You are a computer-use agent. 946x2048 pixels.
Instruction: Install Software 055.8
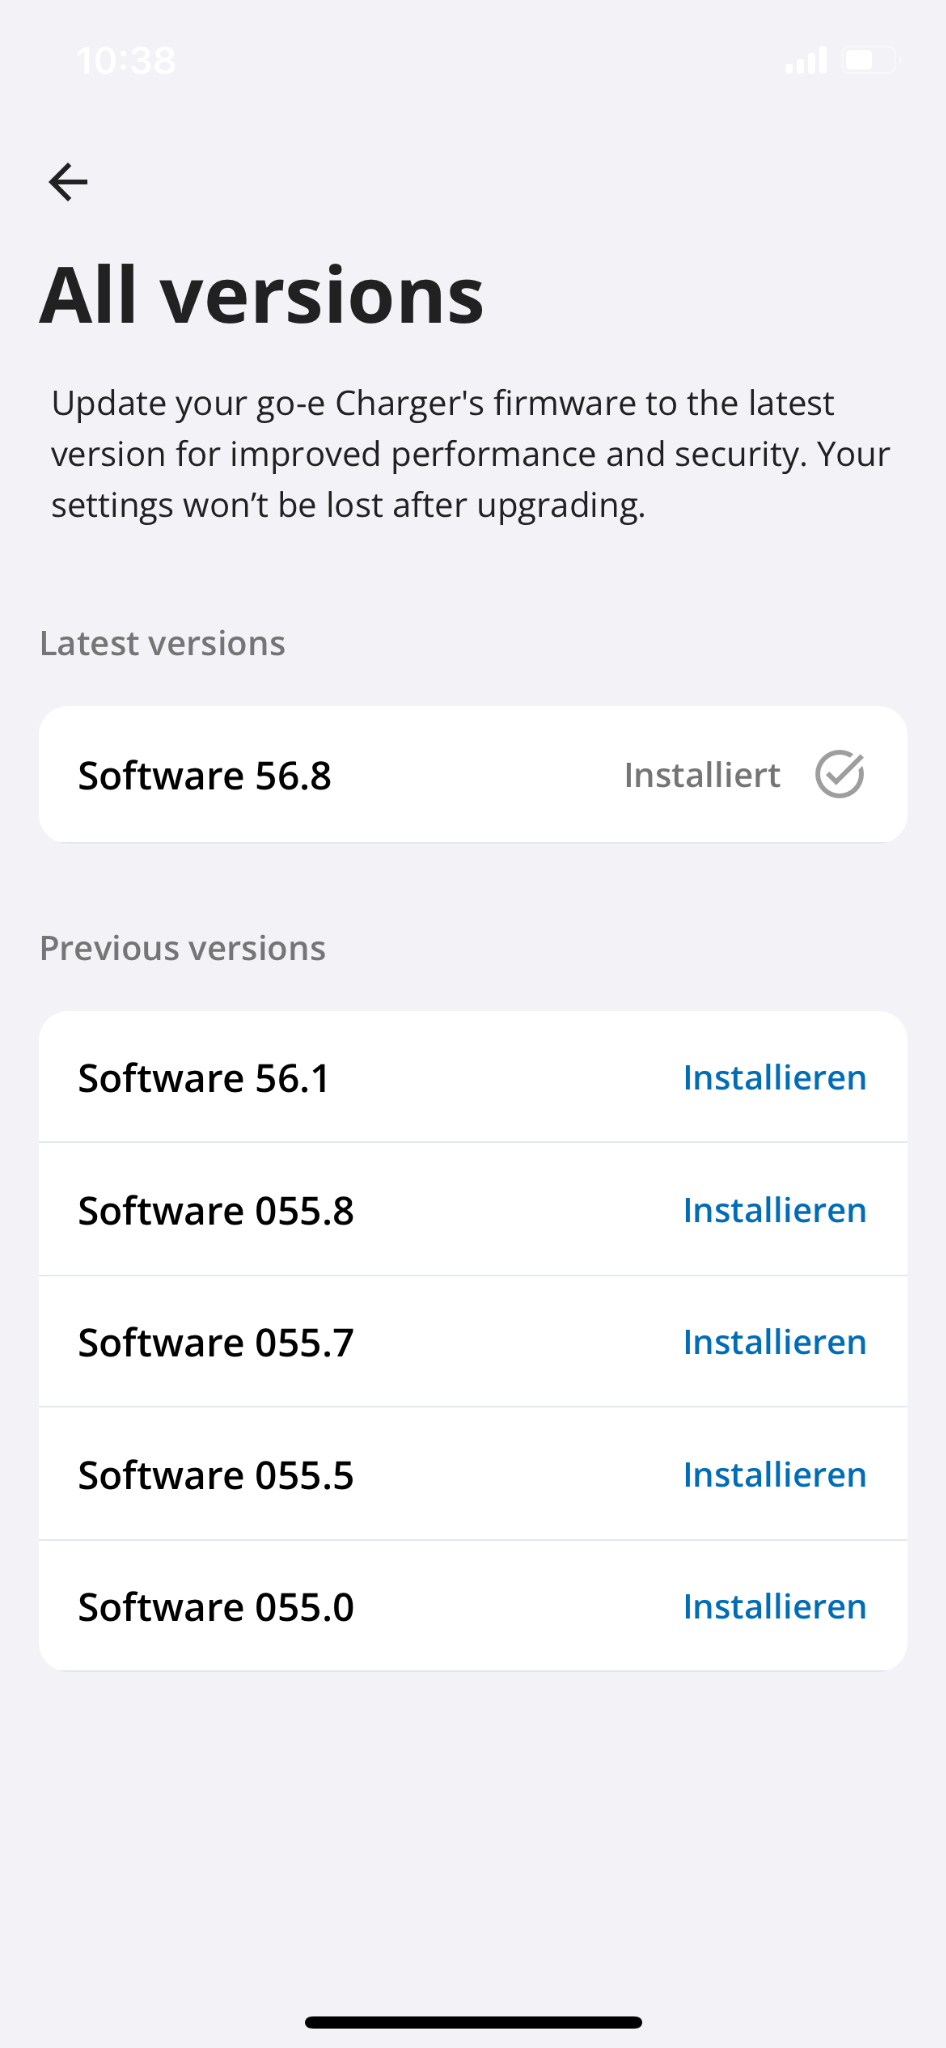[774, 1210]
